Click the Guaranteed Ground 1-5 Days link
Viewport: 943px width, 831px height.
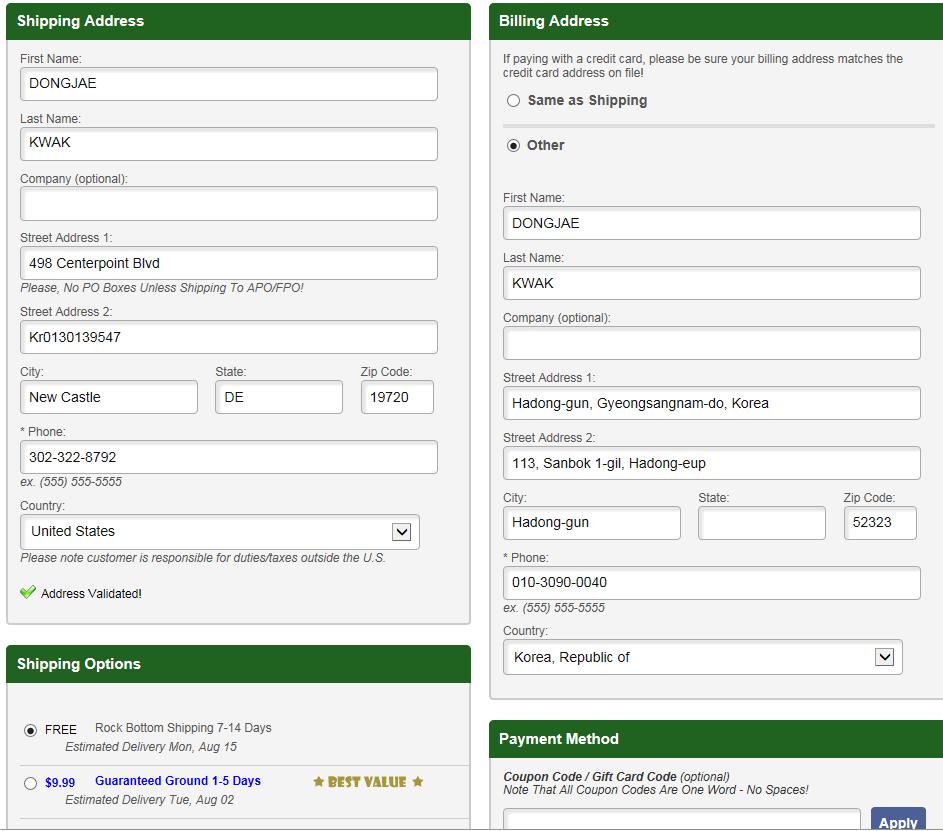(x=177, y=781)
